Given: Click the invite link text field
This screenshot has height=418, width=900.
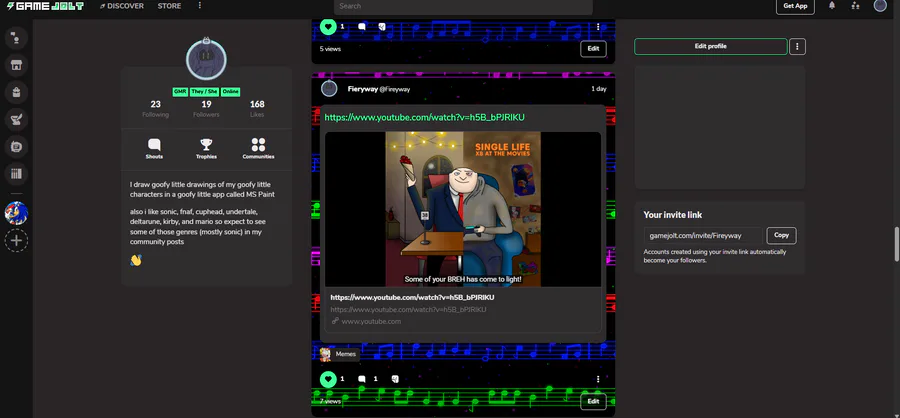Looking at the screenshot, I should point(703,235).
